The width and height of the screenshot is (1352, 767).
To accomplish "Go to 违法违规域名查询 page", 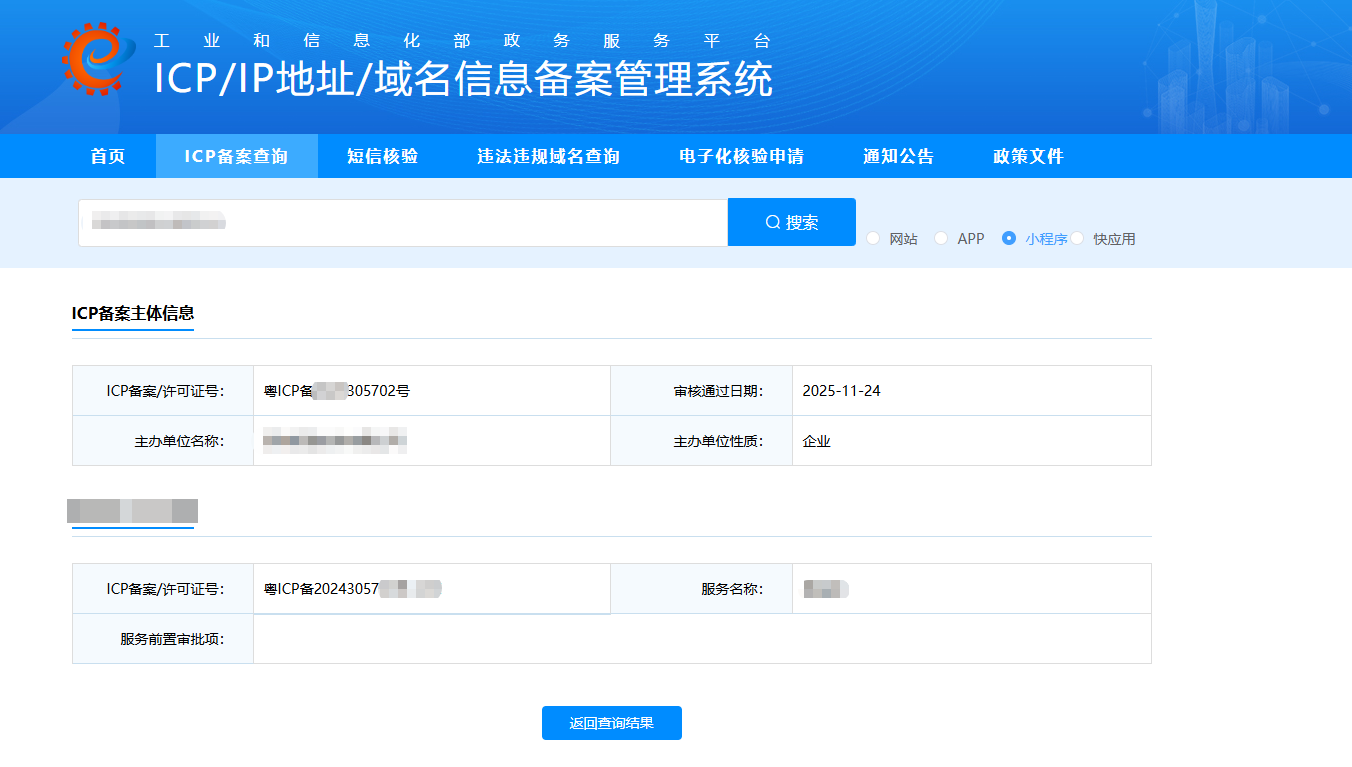I will pos(548,156).
